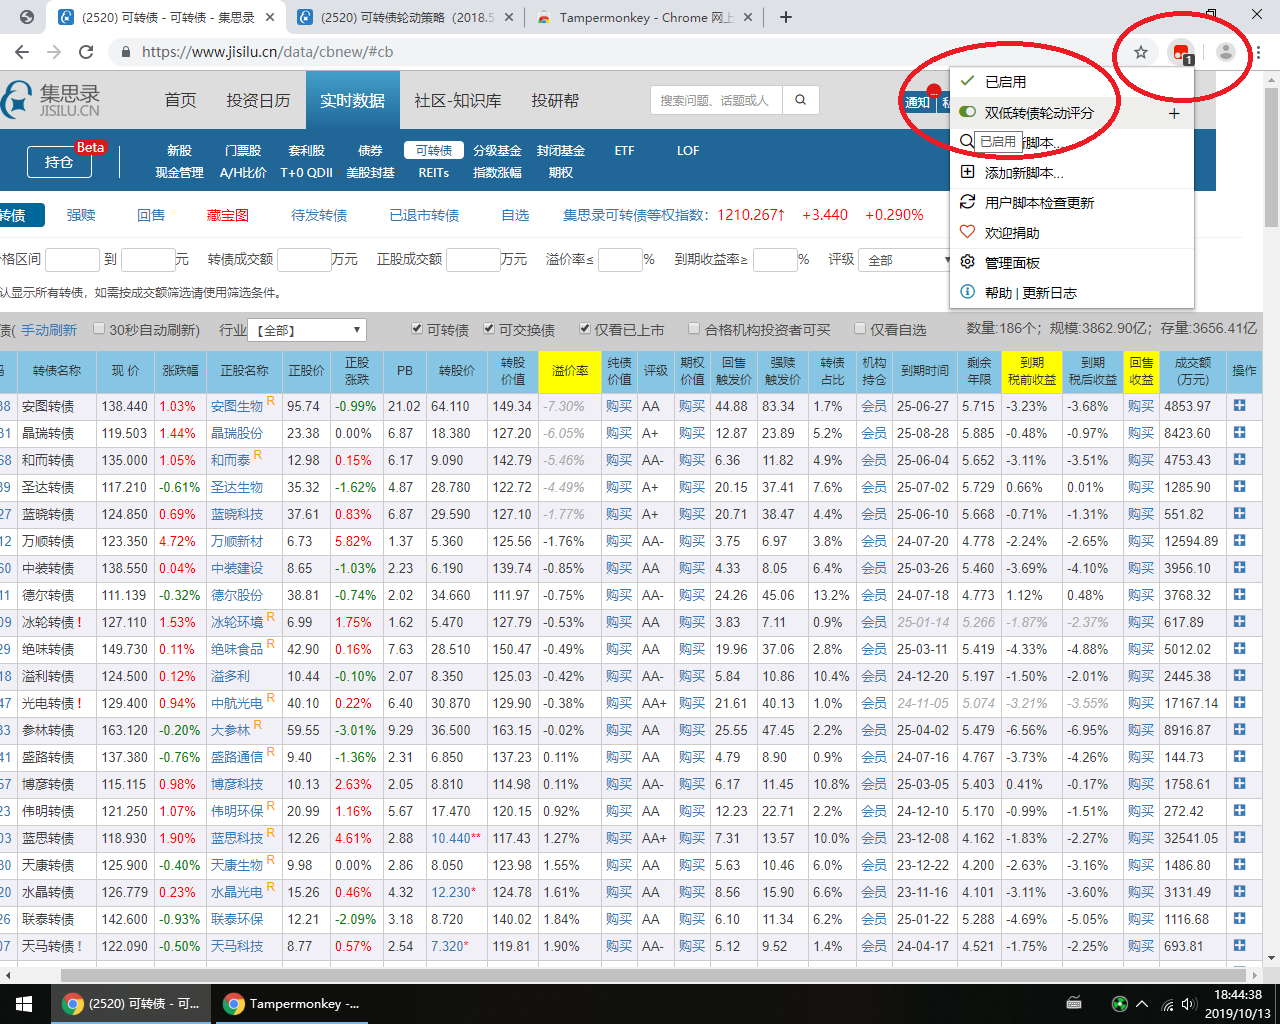Screen dimensions: 1280x1024
Task: Open the Tampermonkey 管理面板 gear entry
Action: [x=1011, y=263]
